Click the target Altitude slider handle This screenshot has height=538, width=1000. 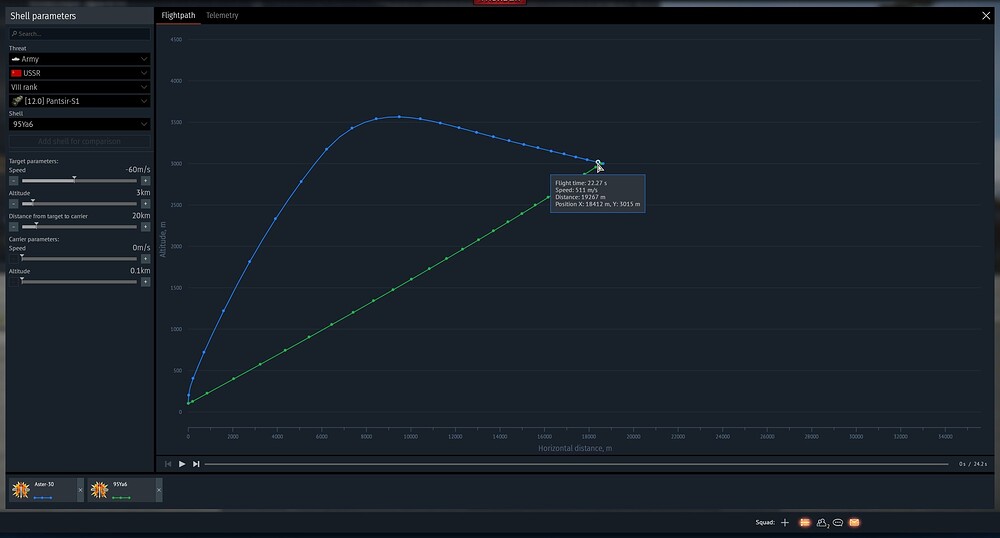[x=33, y=202]
